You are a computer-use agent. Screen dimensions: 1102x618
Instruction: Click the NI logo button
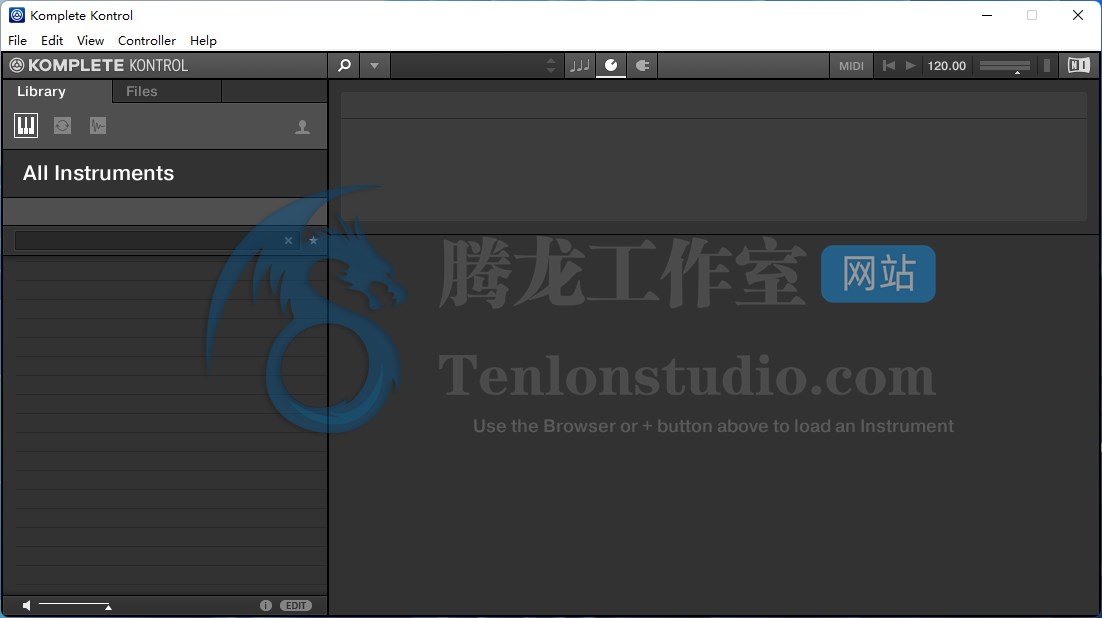tap(1078, 65)
